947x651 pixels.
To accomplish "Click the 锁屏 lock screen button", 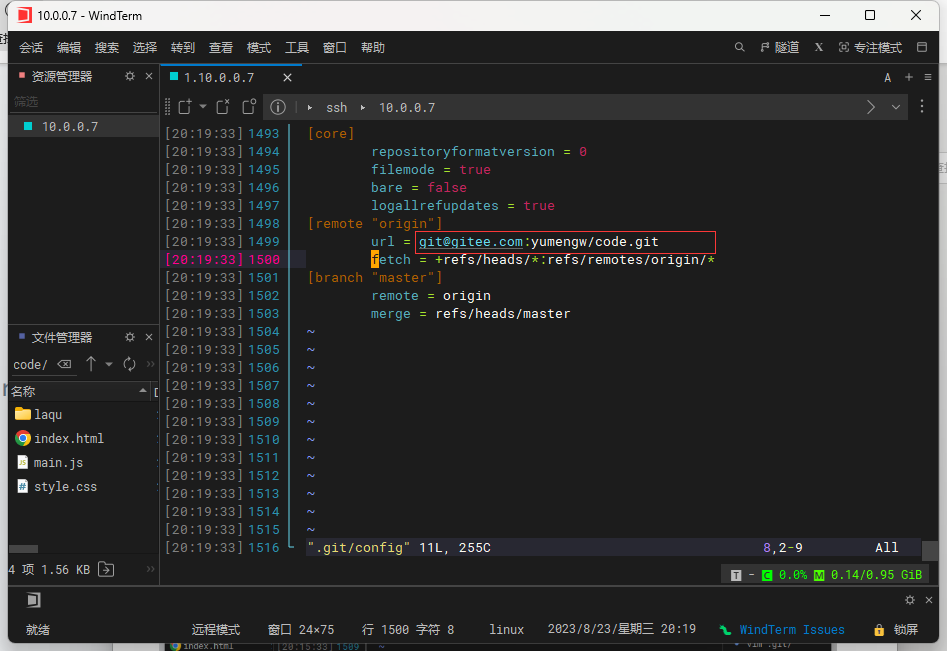I will tap(896, 630).
